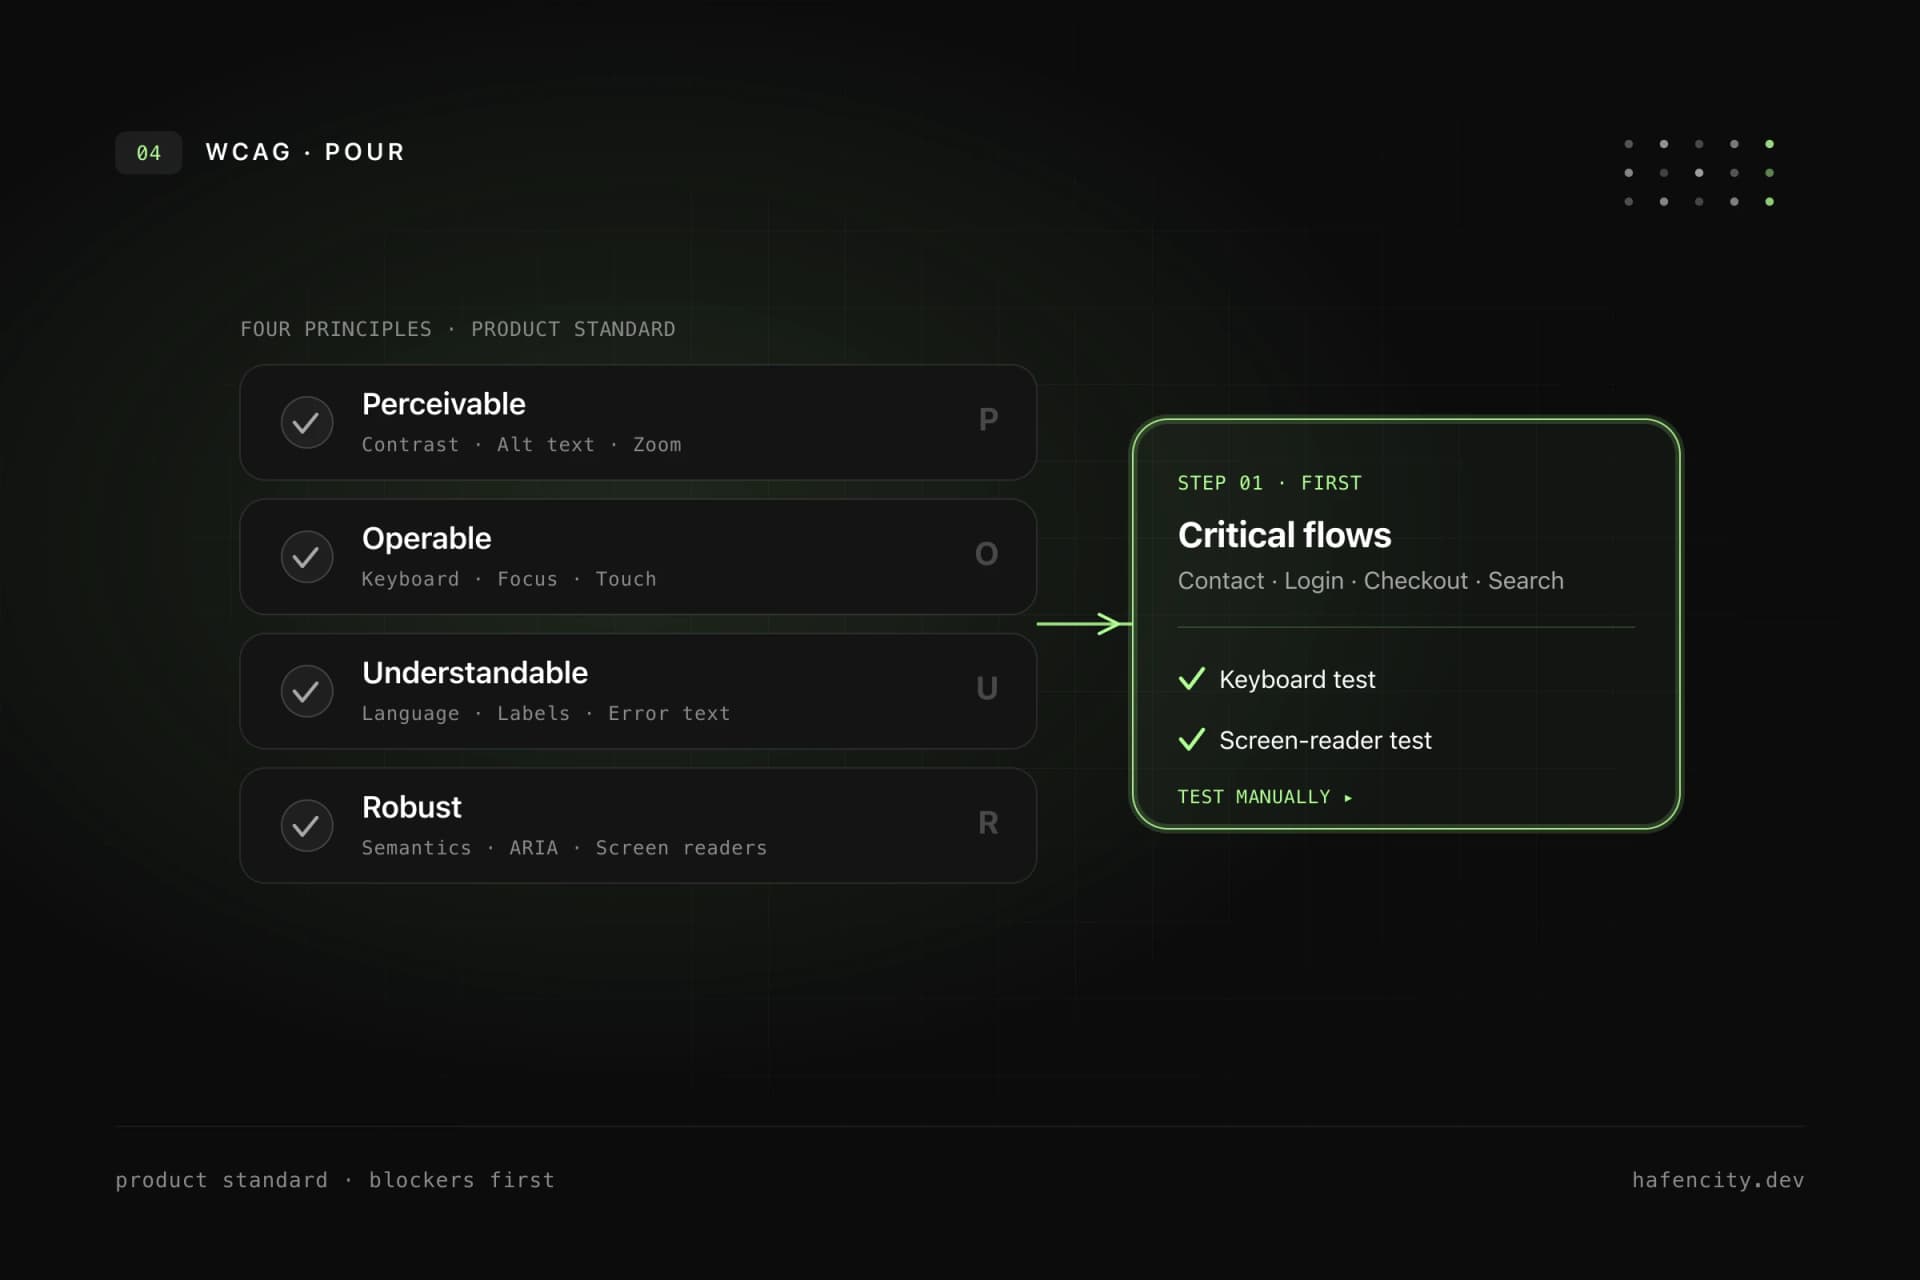Viewport: 1920px width, 1280px height.
Task: Toggle the Robust check circle
Action: coord(307,826)
